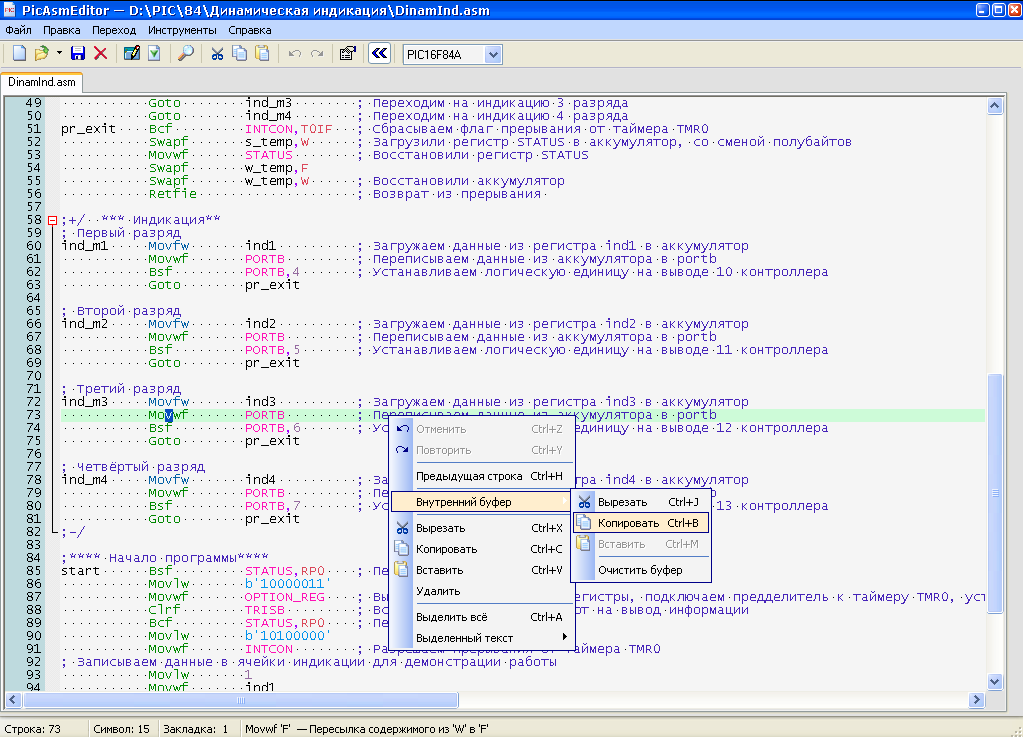Click the double left arrow toolbar button

tap(379, 53)
